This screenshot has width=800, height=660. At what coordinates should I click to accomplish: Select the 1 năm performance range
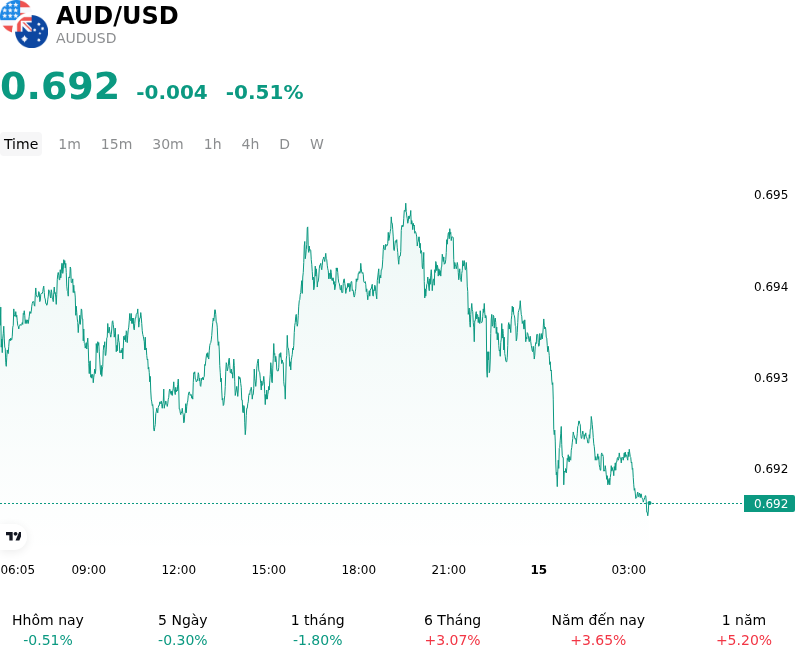[744, 630]
